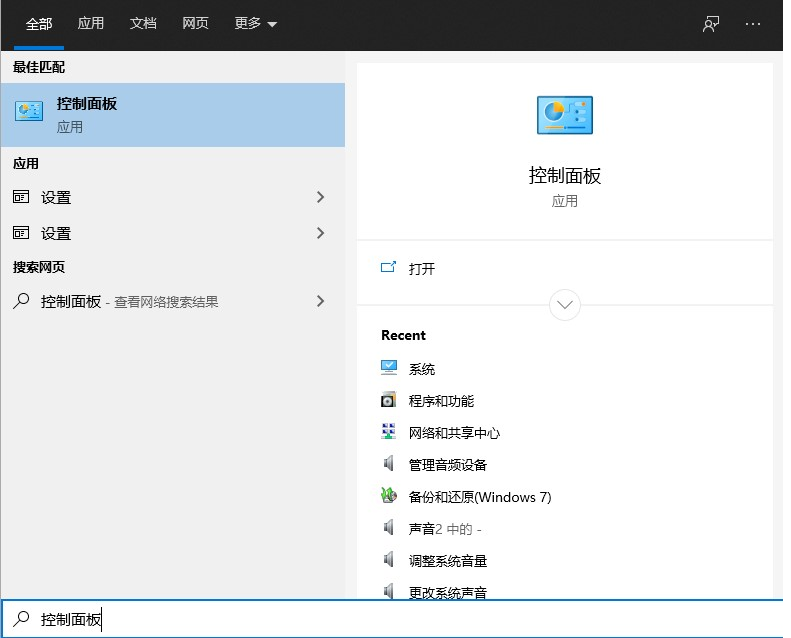The image size is (791, 638).
Task: Click the 程序和功能 icon under Recent
Action: 389,400
